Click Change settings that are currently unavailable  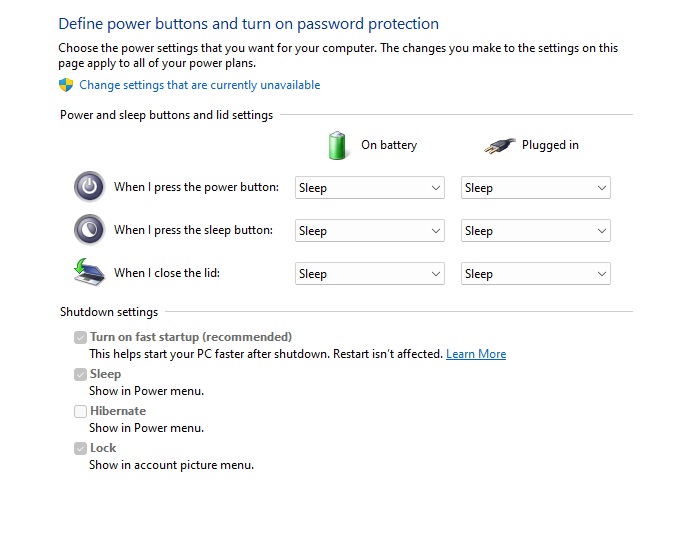click(x=200, y=86)
